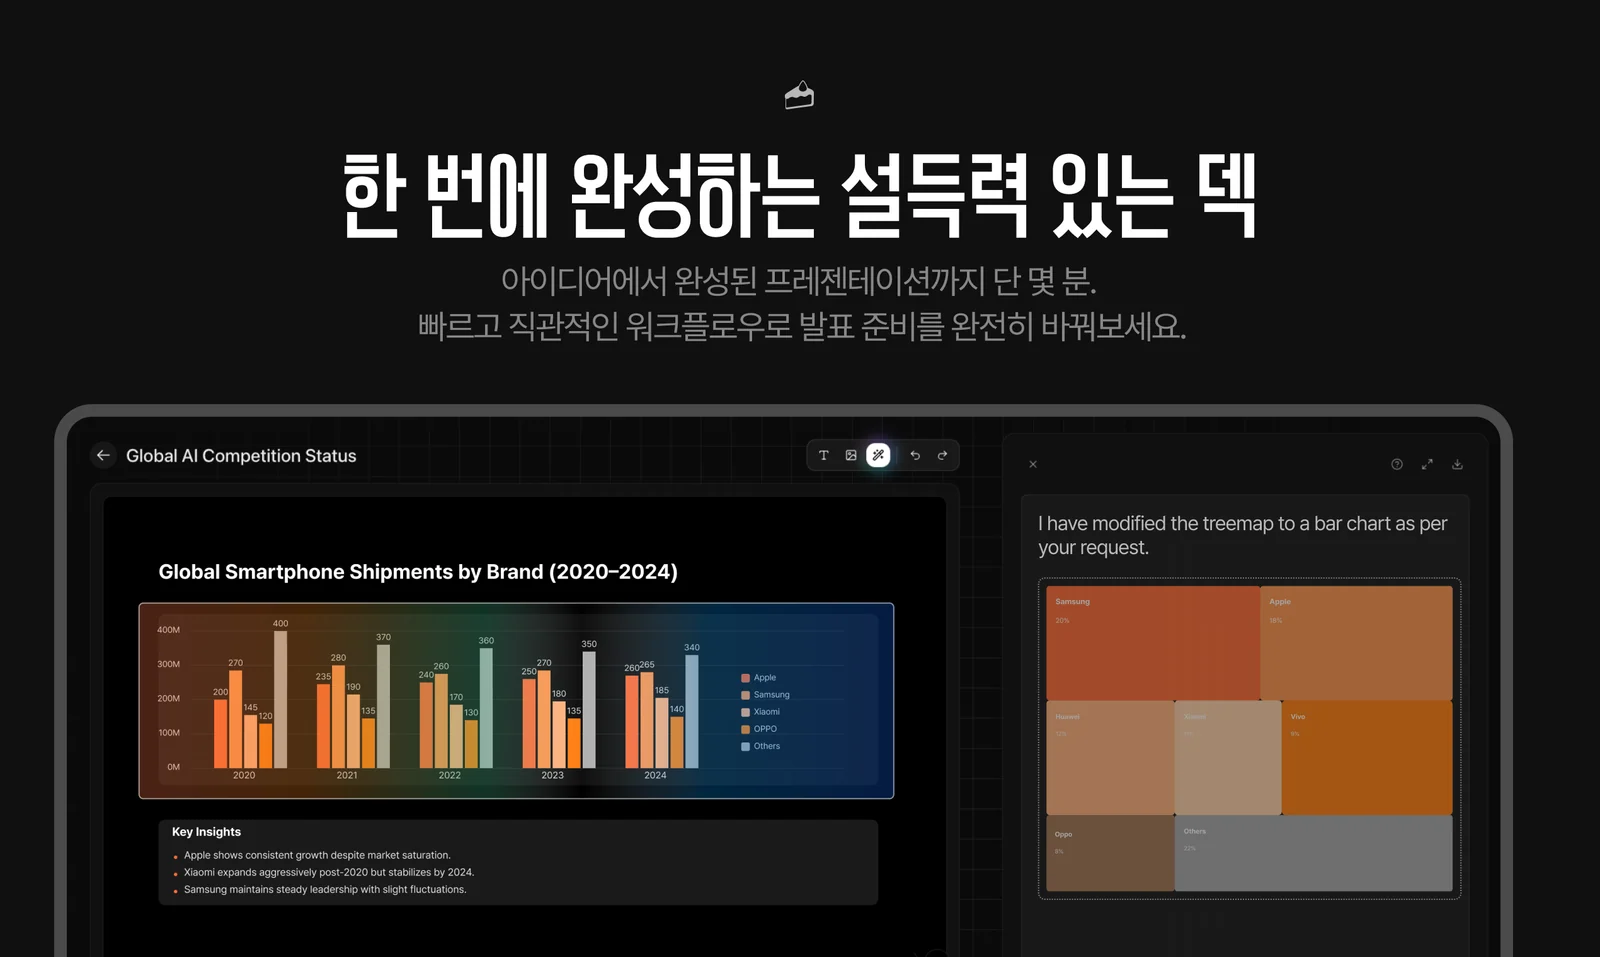Viewport: 1600px width, 957px height.
Task: Activate the AI magic wand tool
Action: 878,455
